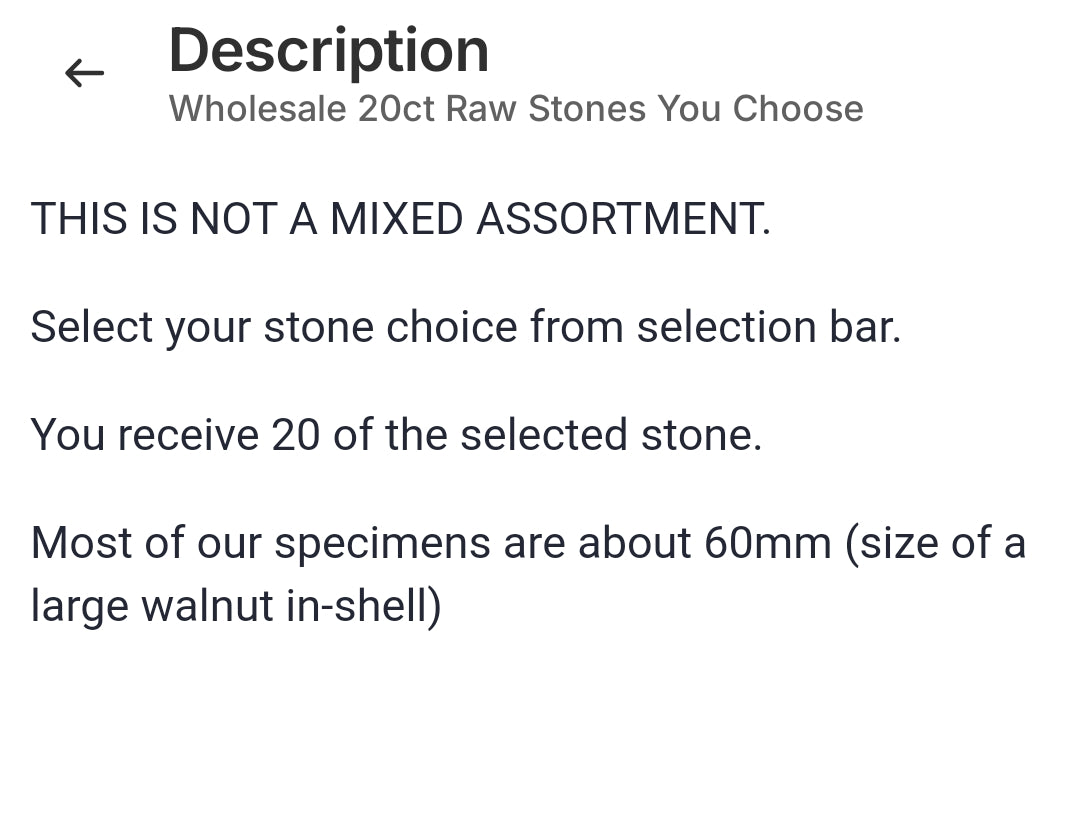The image size is (1080, 835).
Task: Tap the back arrow icon
Action: click(x=84, y=73)
